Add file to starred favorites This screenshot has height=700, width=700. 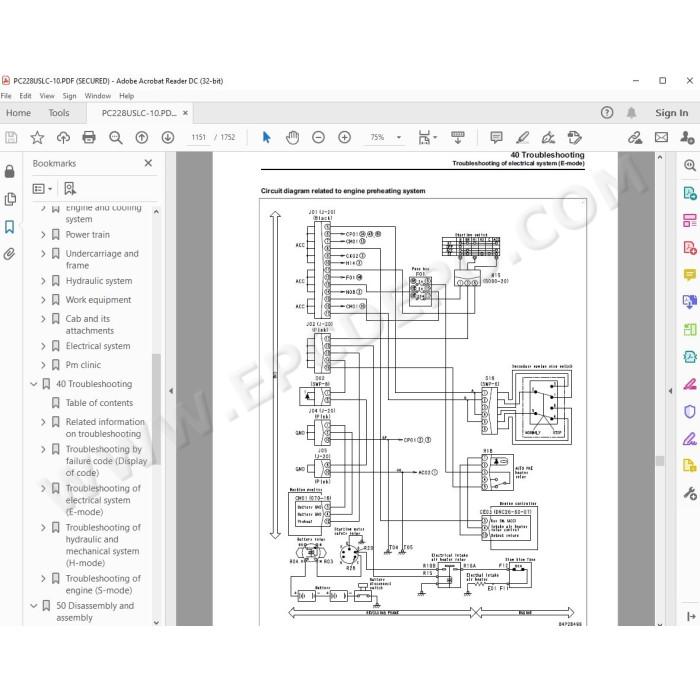(37, 138)
